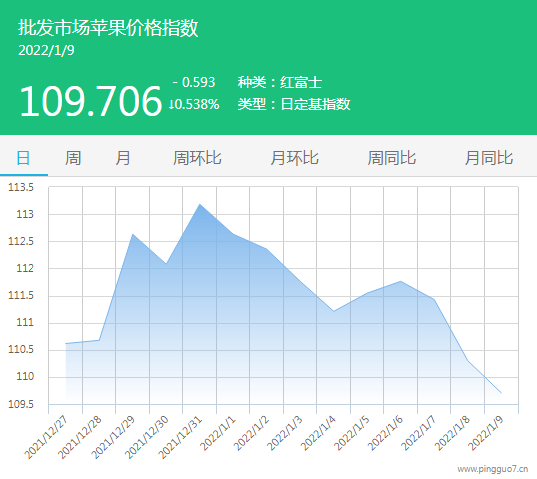537x479 pixels.
Task: Click the chart data point for 2022/1/9
Action: tap(501, 393)
